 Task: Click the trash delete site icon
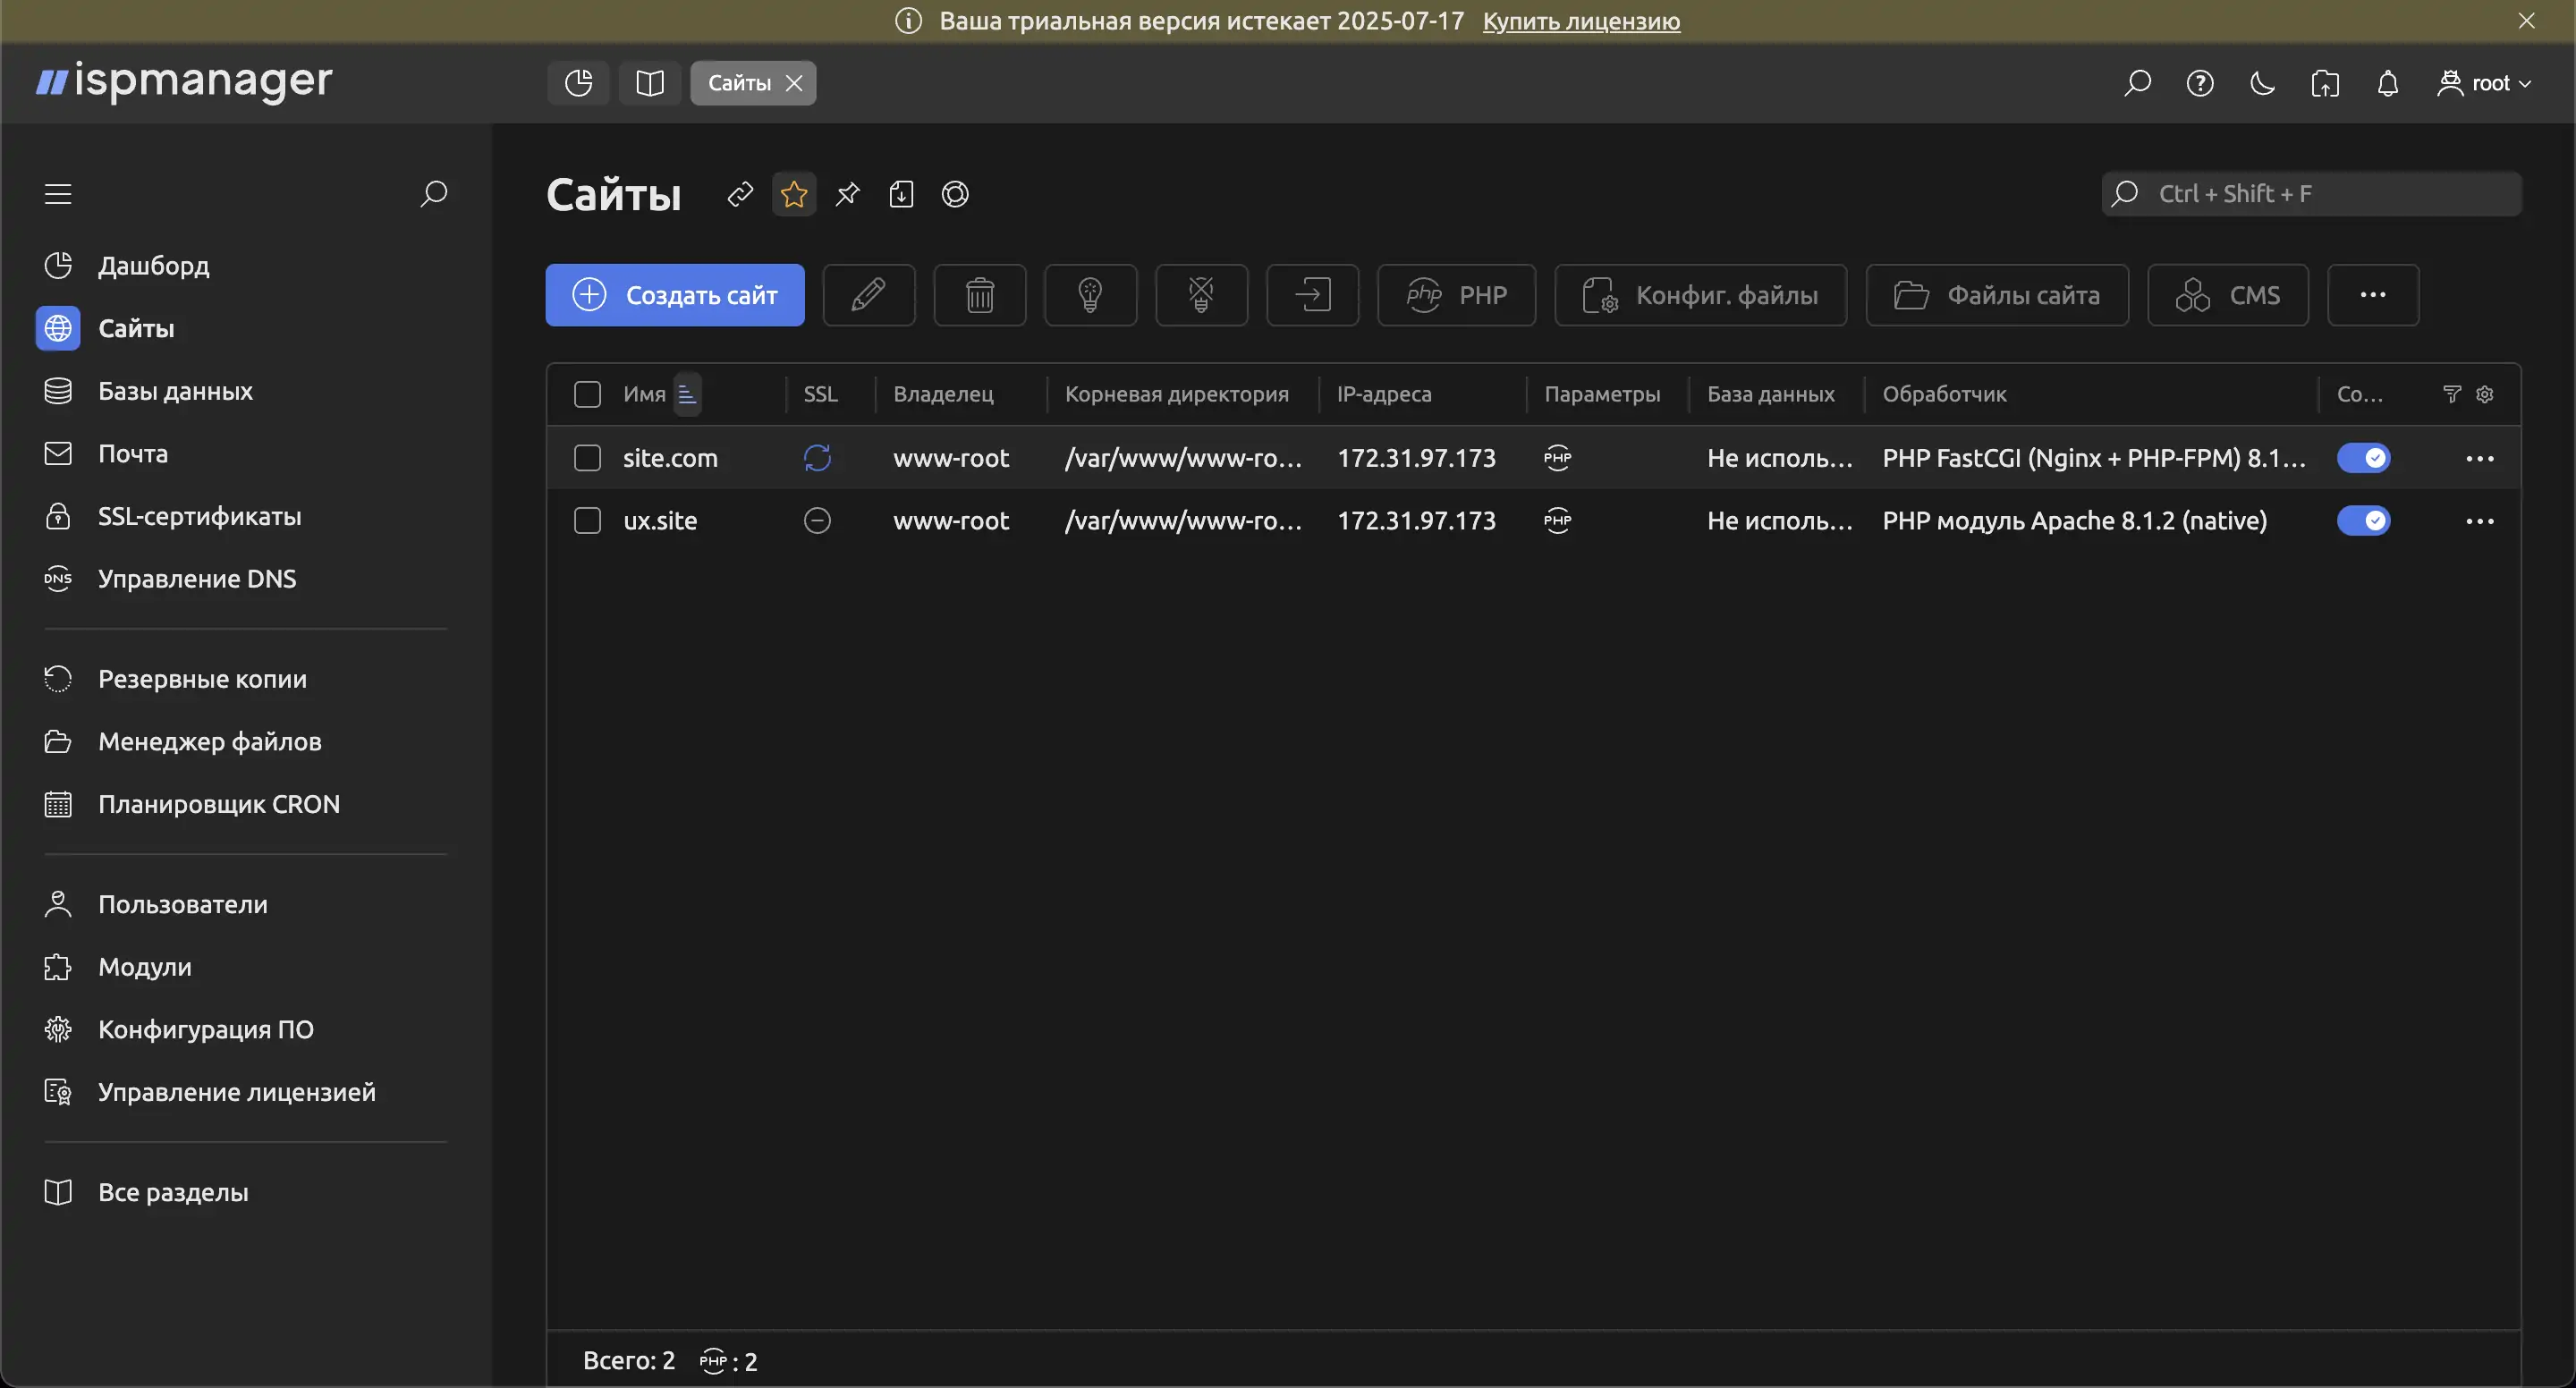coord(979,295)
